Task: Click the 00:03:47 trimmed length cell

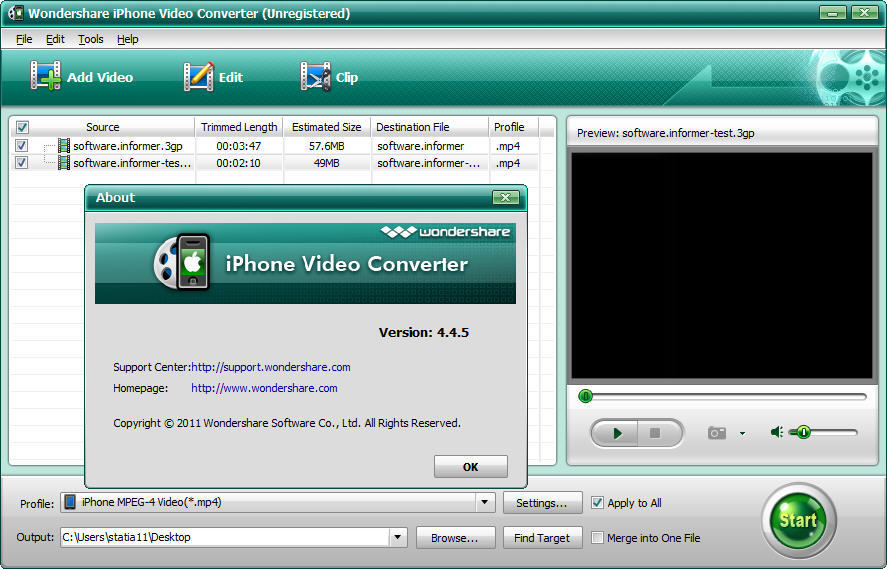Action: tap(239, 146)
